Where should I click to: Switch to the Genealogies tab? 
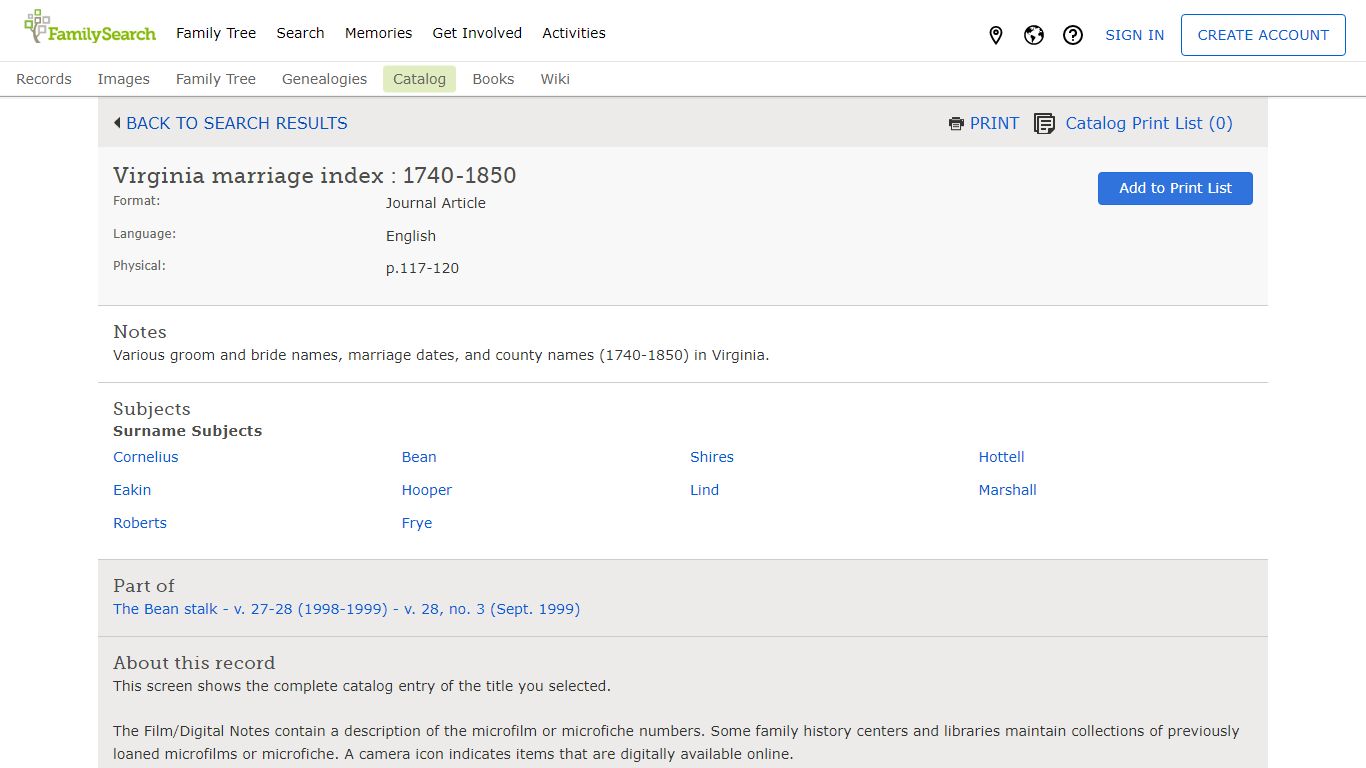(x=324, y=79)
